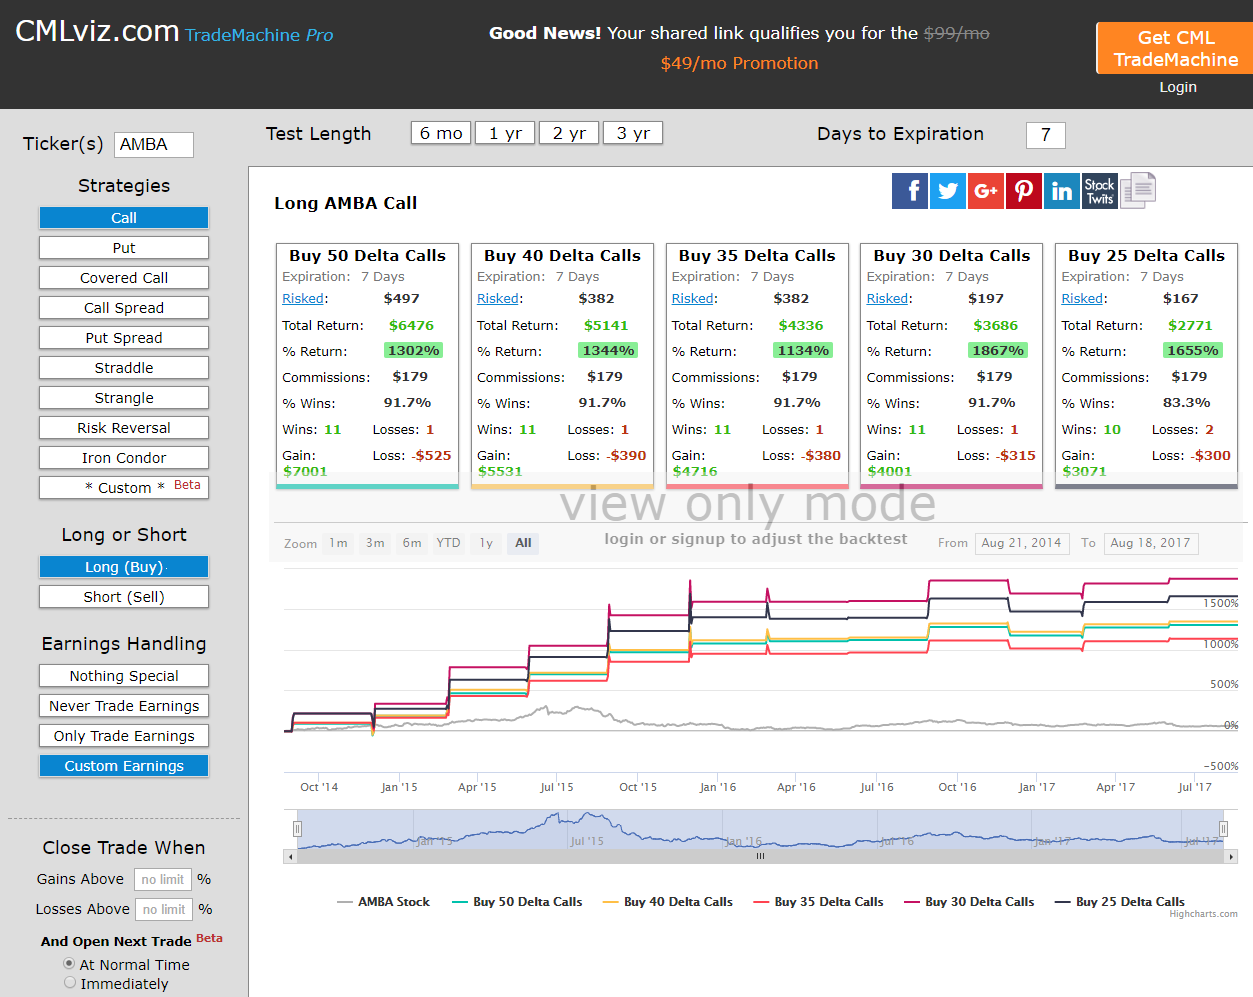Toggle Buy 50 Delta Calls legend series
The width and height of the screenshot is (1253, 997).
click(x=517, y=902)
